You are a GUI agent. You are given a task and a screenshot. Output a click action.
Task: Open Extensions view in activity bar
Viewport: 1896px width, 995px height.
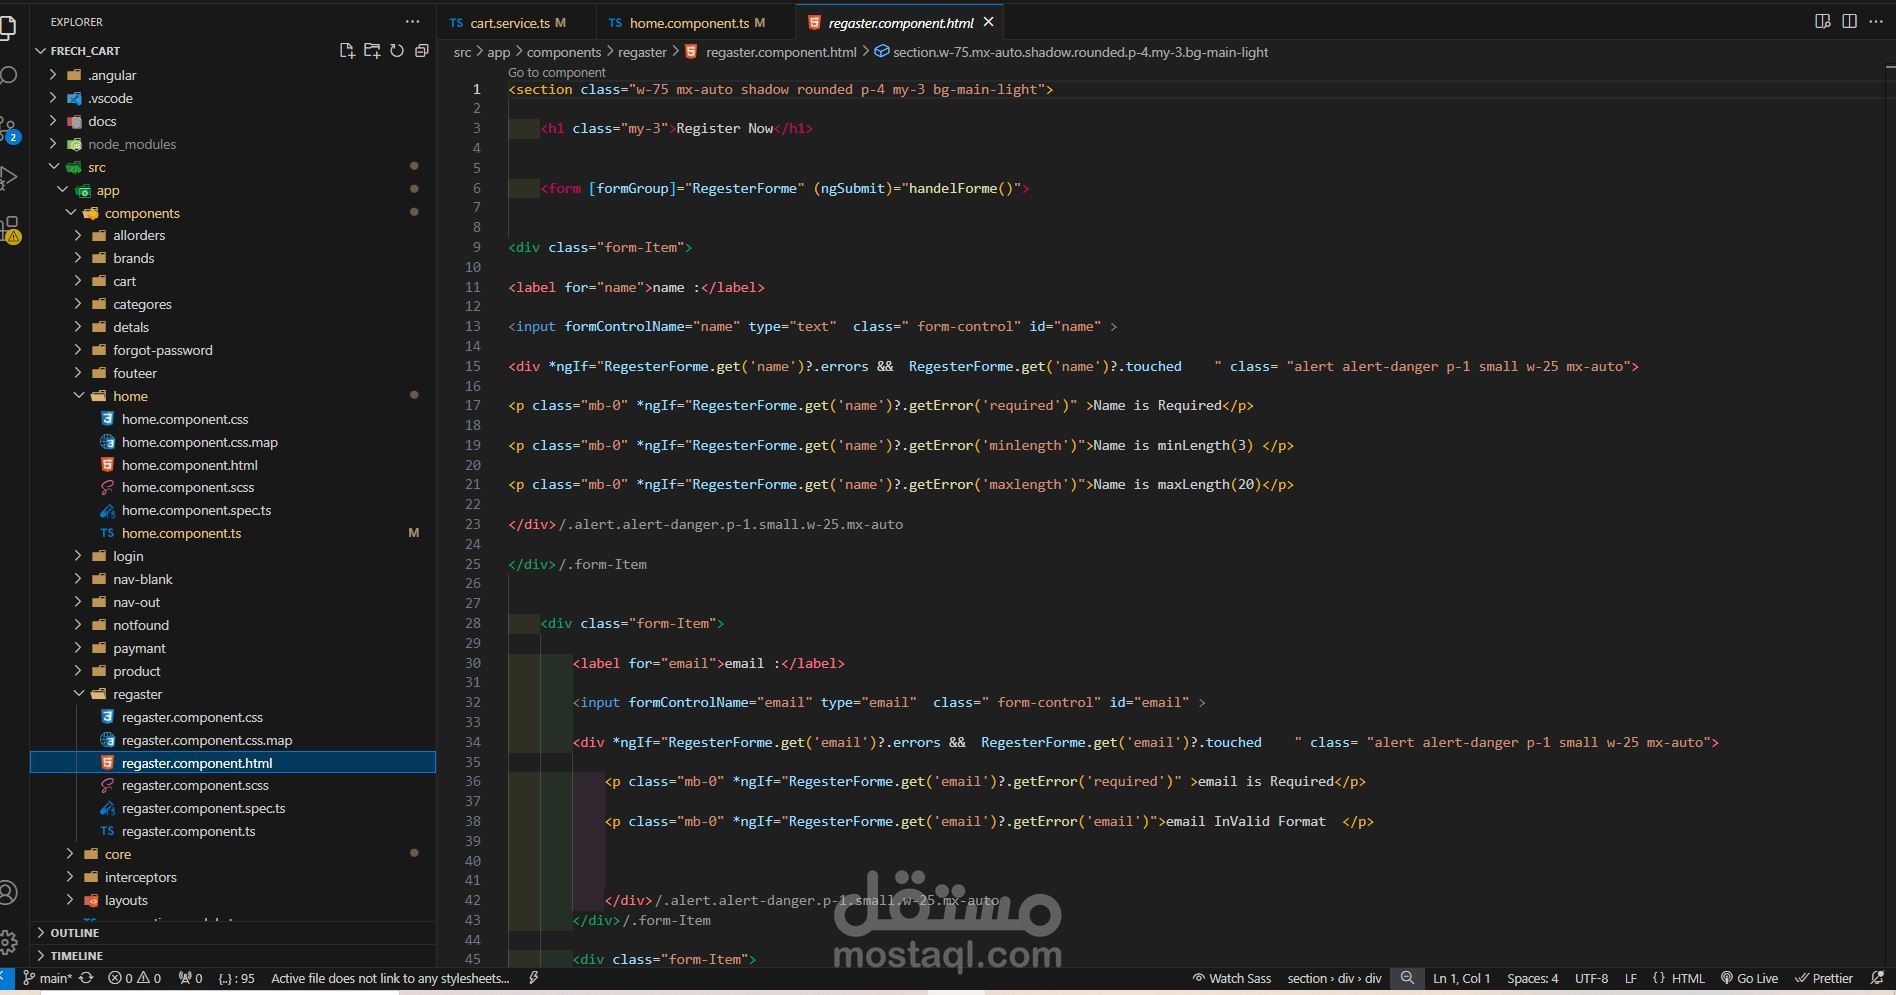(10, 231)
